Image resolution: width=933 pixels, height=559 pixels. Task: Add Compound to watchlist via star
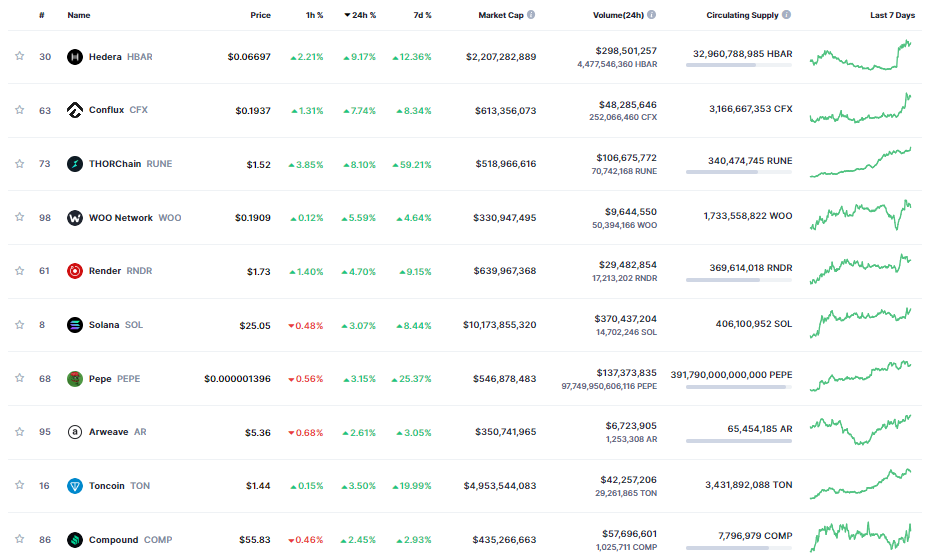click(19, 540)
